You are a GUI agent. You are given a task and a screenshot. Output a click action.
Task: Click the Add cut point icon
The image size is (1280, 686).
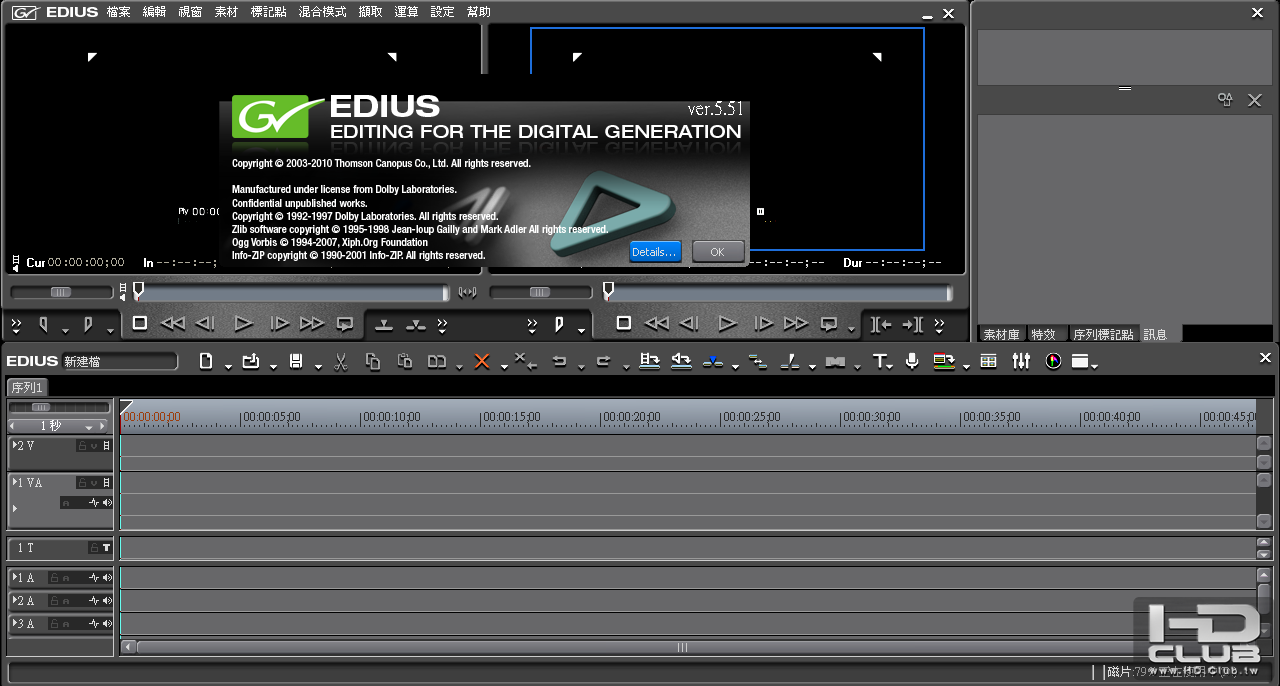713,361
